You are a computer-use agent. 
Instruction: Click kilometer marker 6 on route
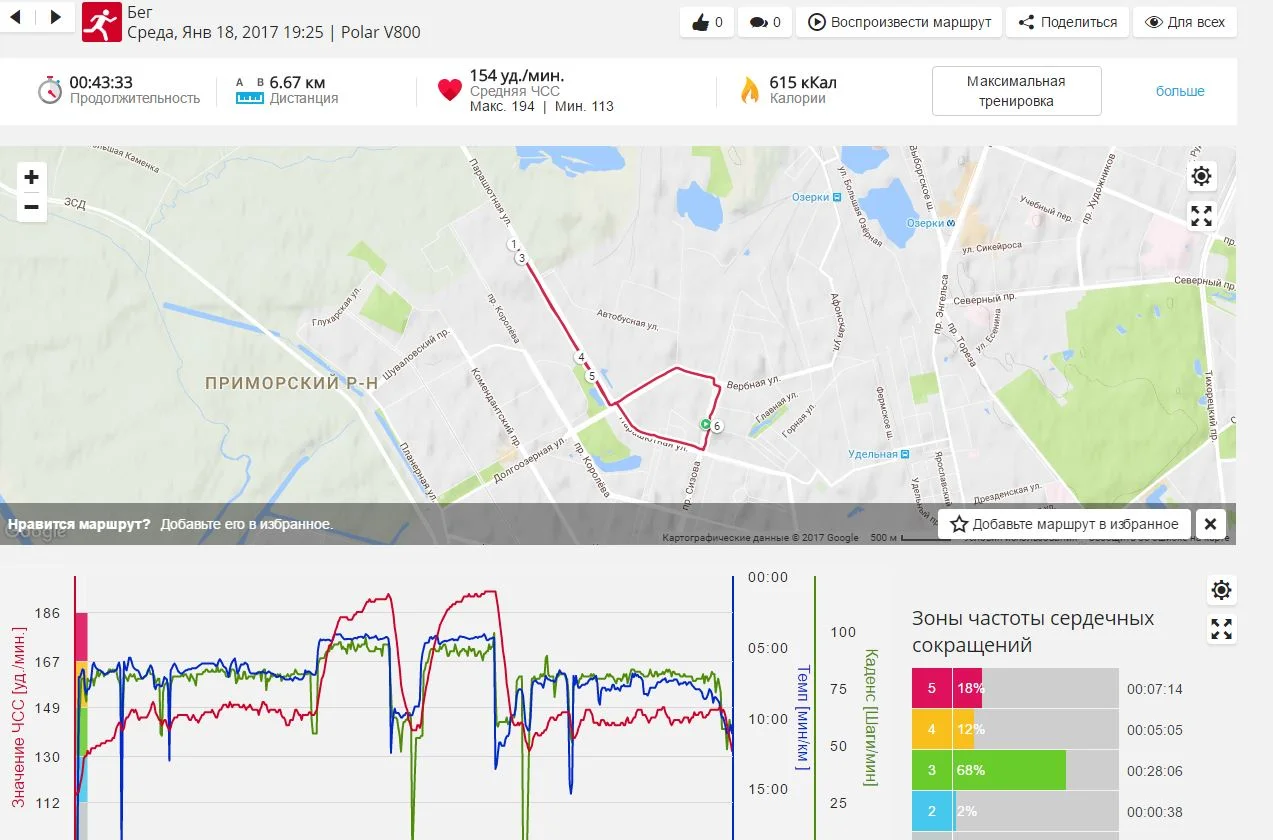click(x=717, y=426)
